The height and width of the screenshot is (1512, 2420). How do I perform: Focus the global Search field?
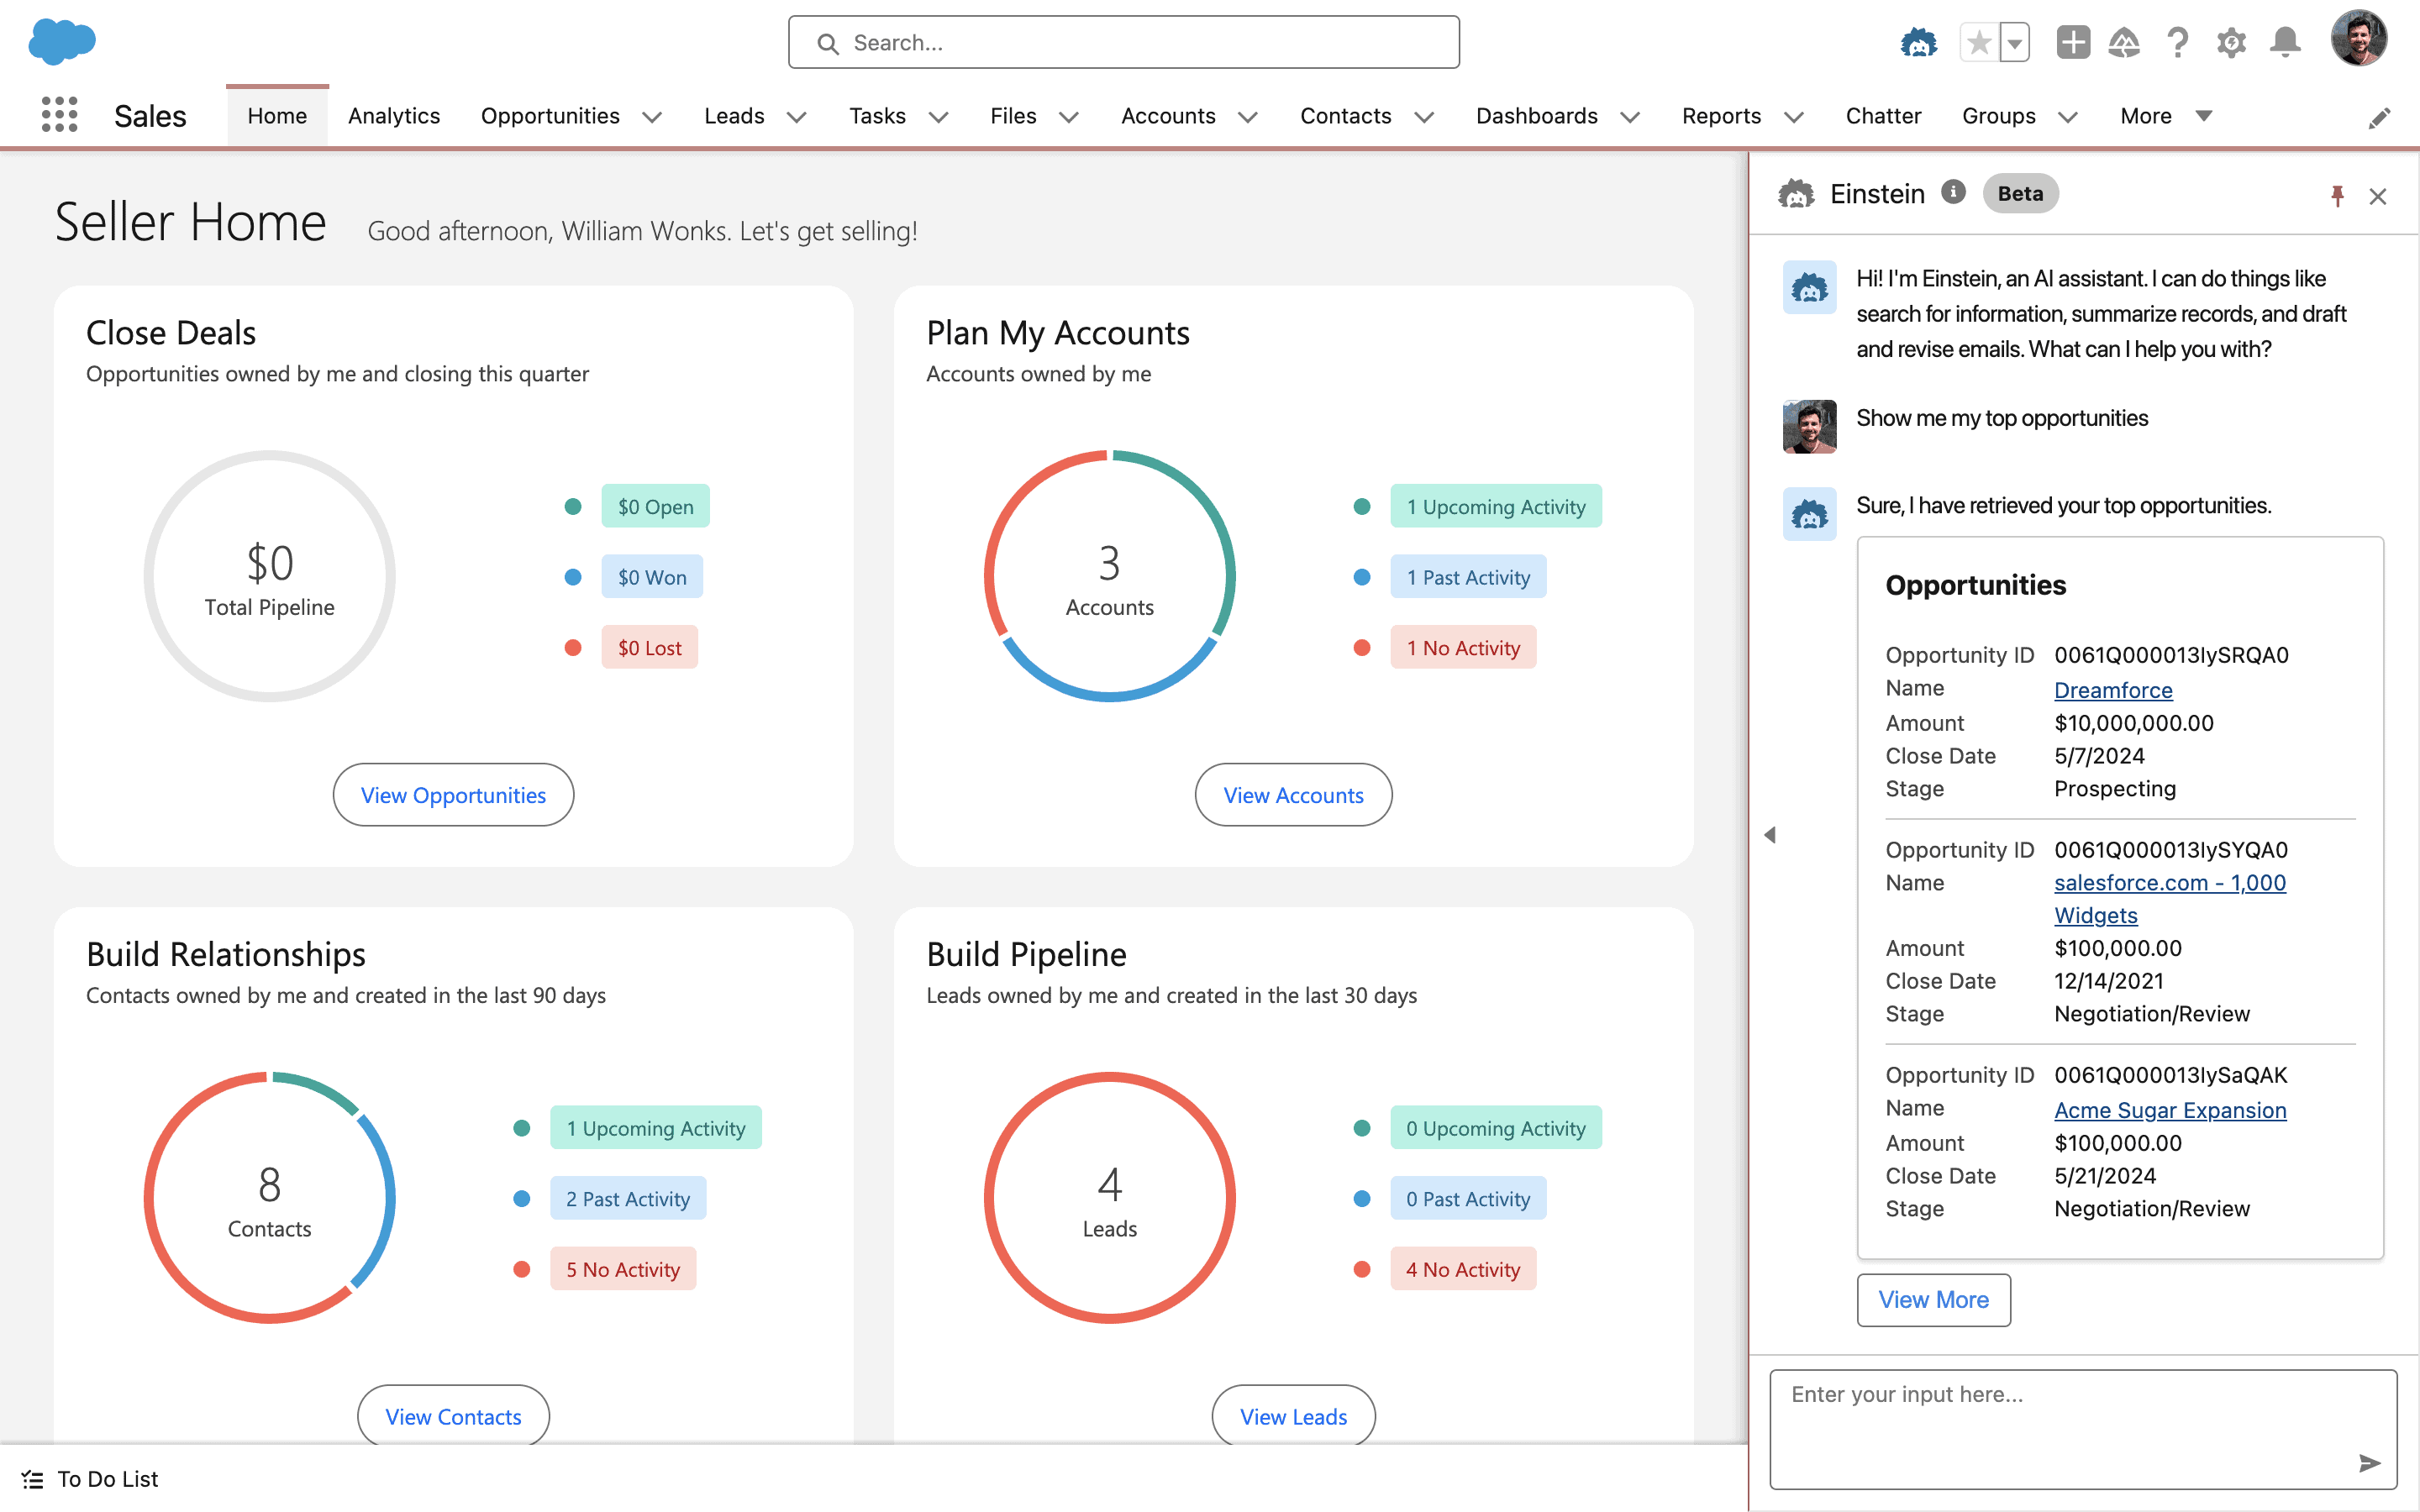[x=1123, y=42]
